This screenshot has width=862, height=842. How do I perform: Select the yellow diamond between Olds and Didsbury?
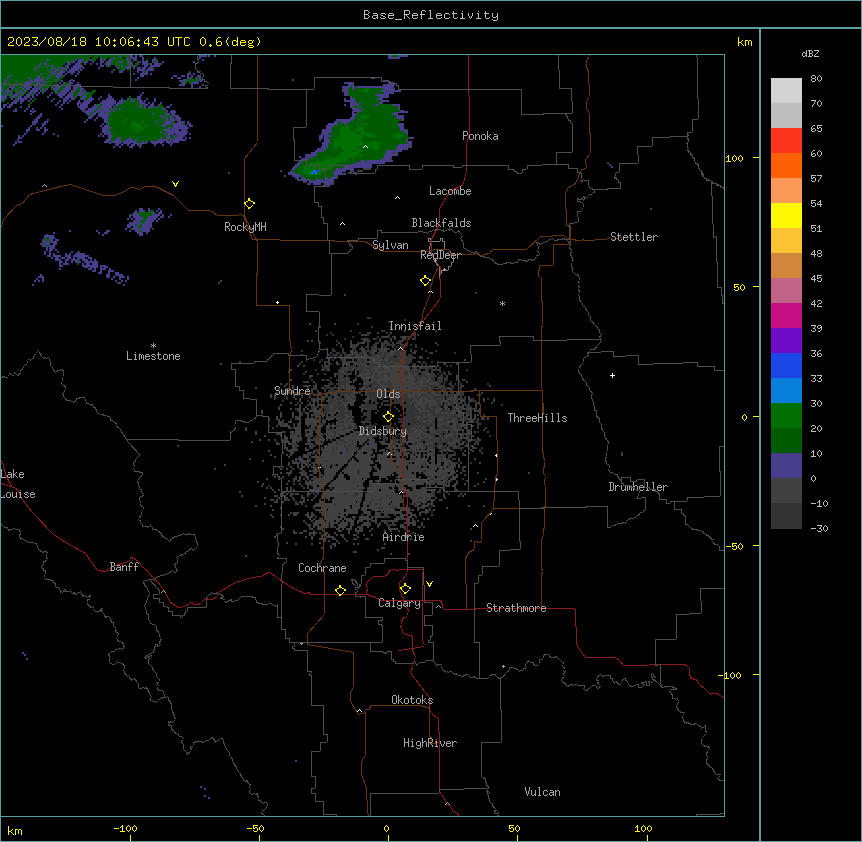388,417
